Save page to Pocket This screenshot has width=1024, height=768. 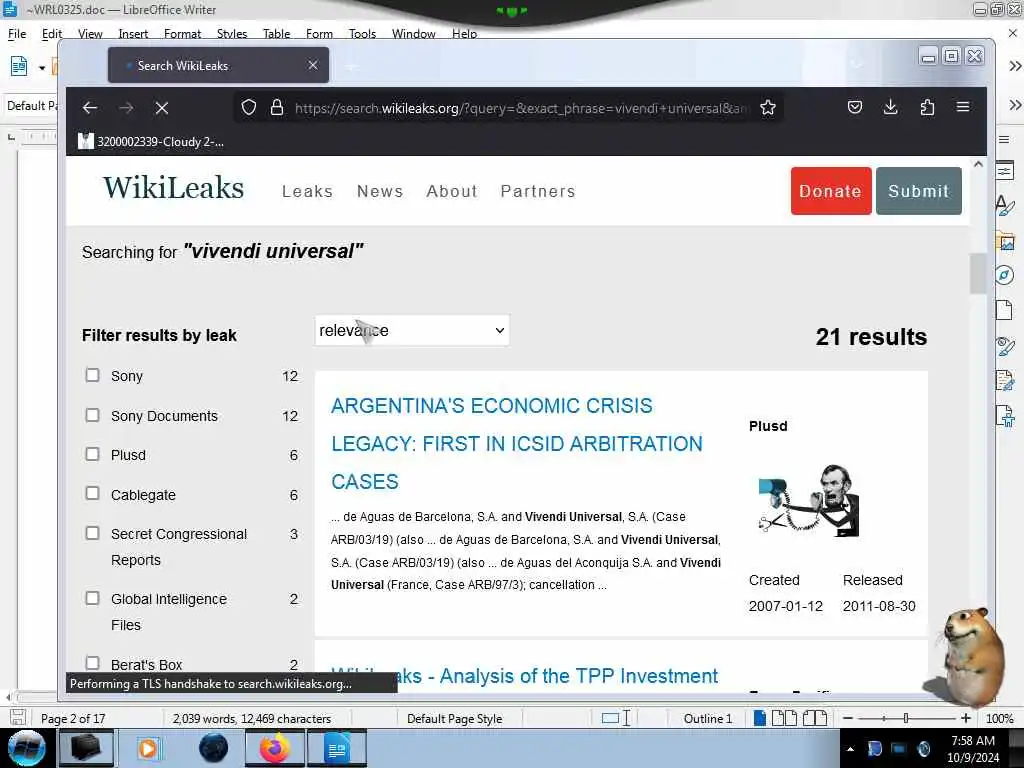pyautogui.click(x=855, y=107)
